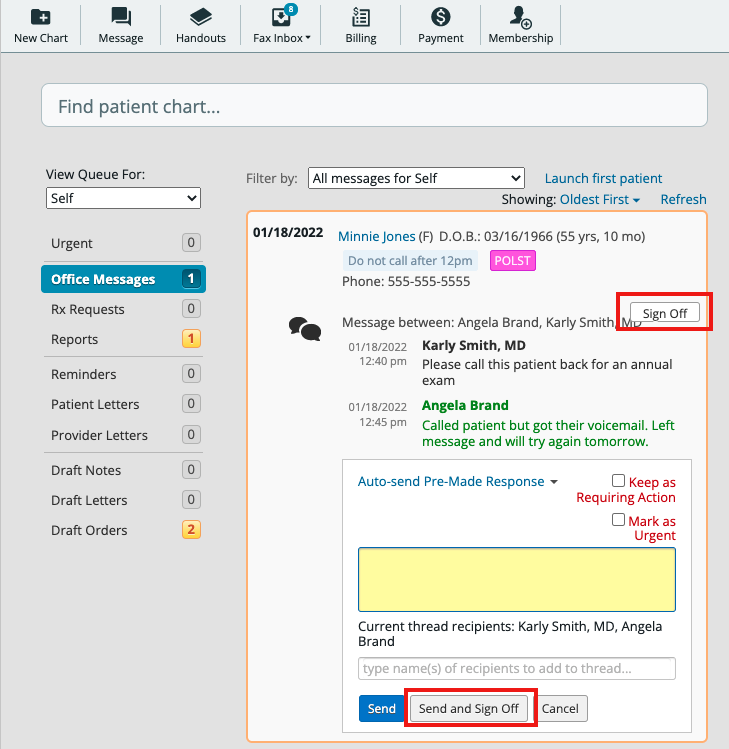729x749 pixels.
Task: Toggle Mark as Urgent checkbox
Action: click(618, 520)
